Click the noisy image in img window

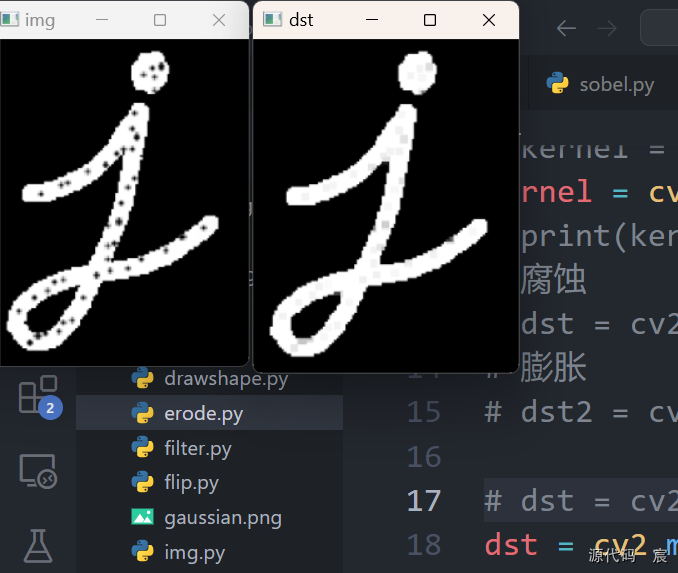click(124, 202)
